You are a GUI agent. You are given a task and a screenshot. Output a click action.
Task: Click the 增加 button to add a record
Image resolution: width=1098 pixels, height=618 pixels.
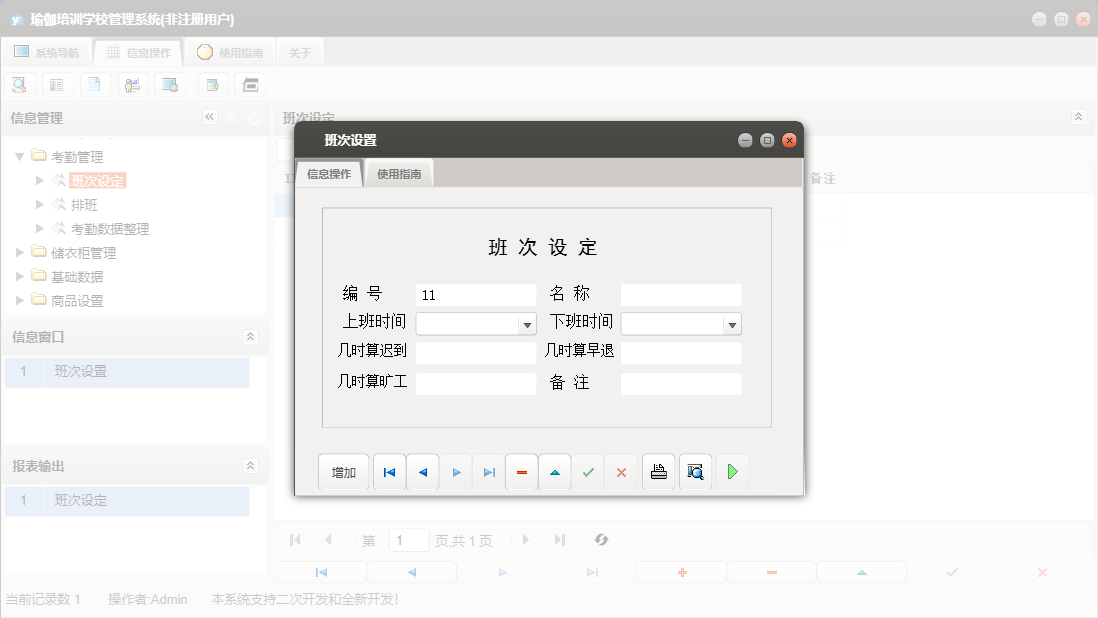[343, 471]
